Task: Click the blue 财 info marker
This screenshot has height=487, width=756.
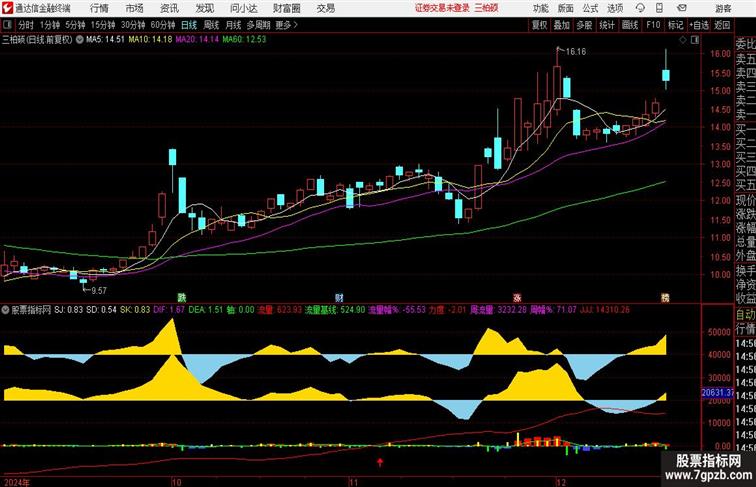Action: click(339, 298)
